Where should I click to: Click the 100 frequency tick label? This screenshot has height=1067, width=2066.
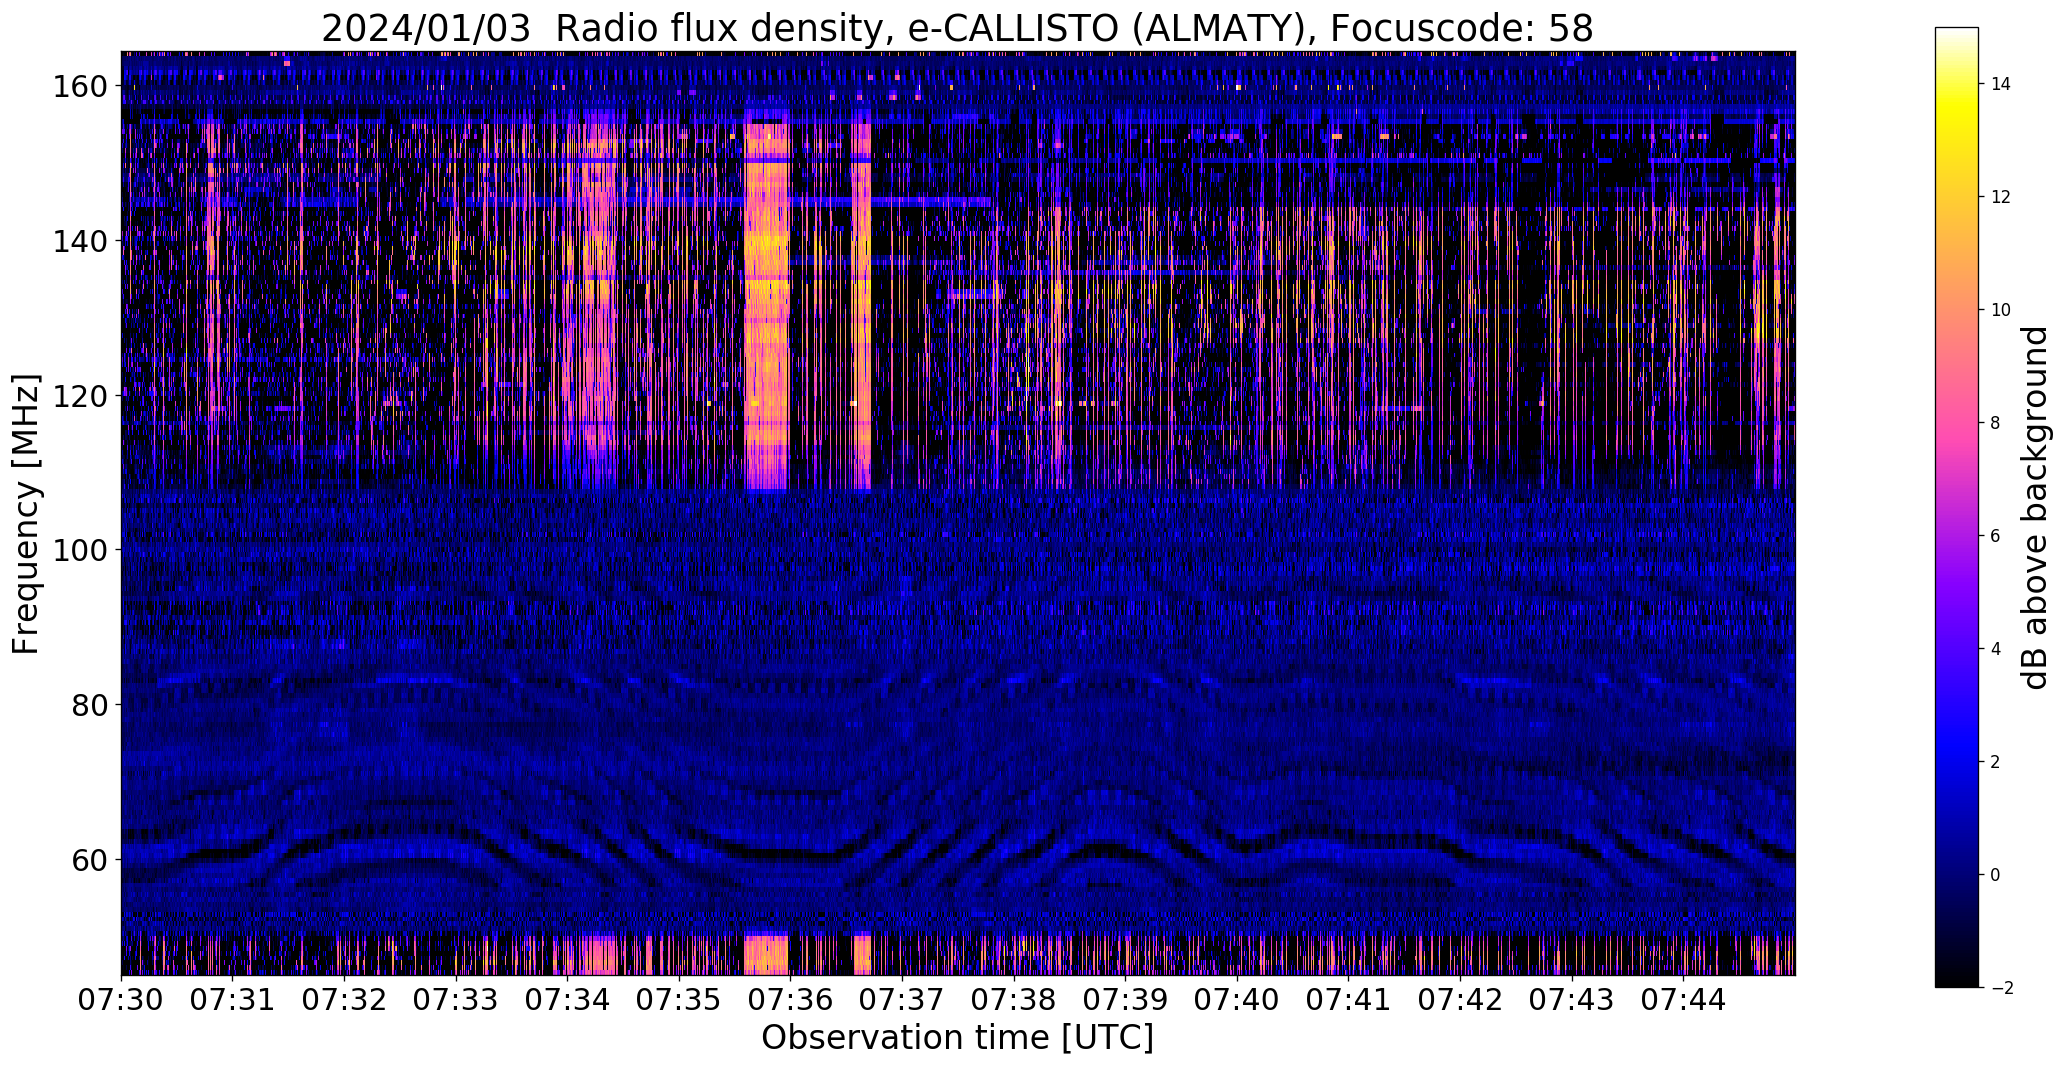coord(80,550)
